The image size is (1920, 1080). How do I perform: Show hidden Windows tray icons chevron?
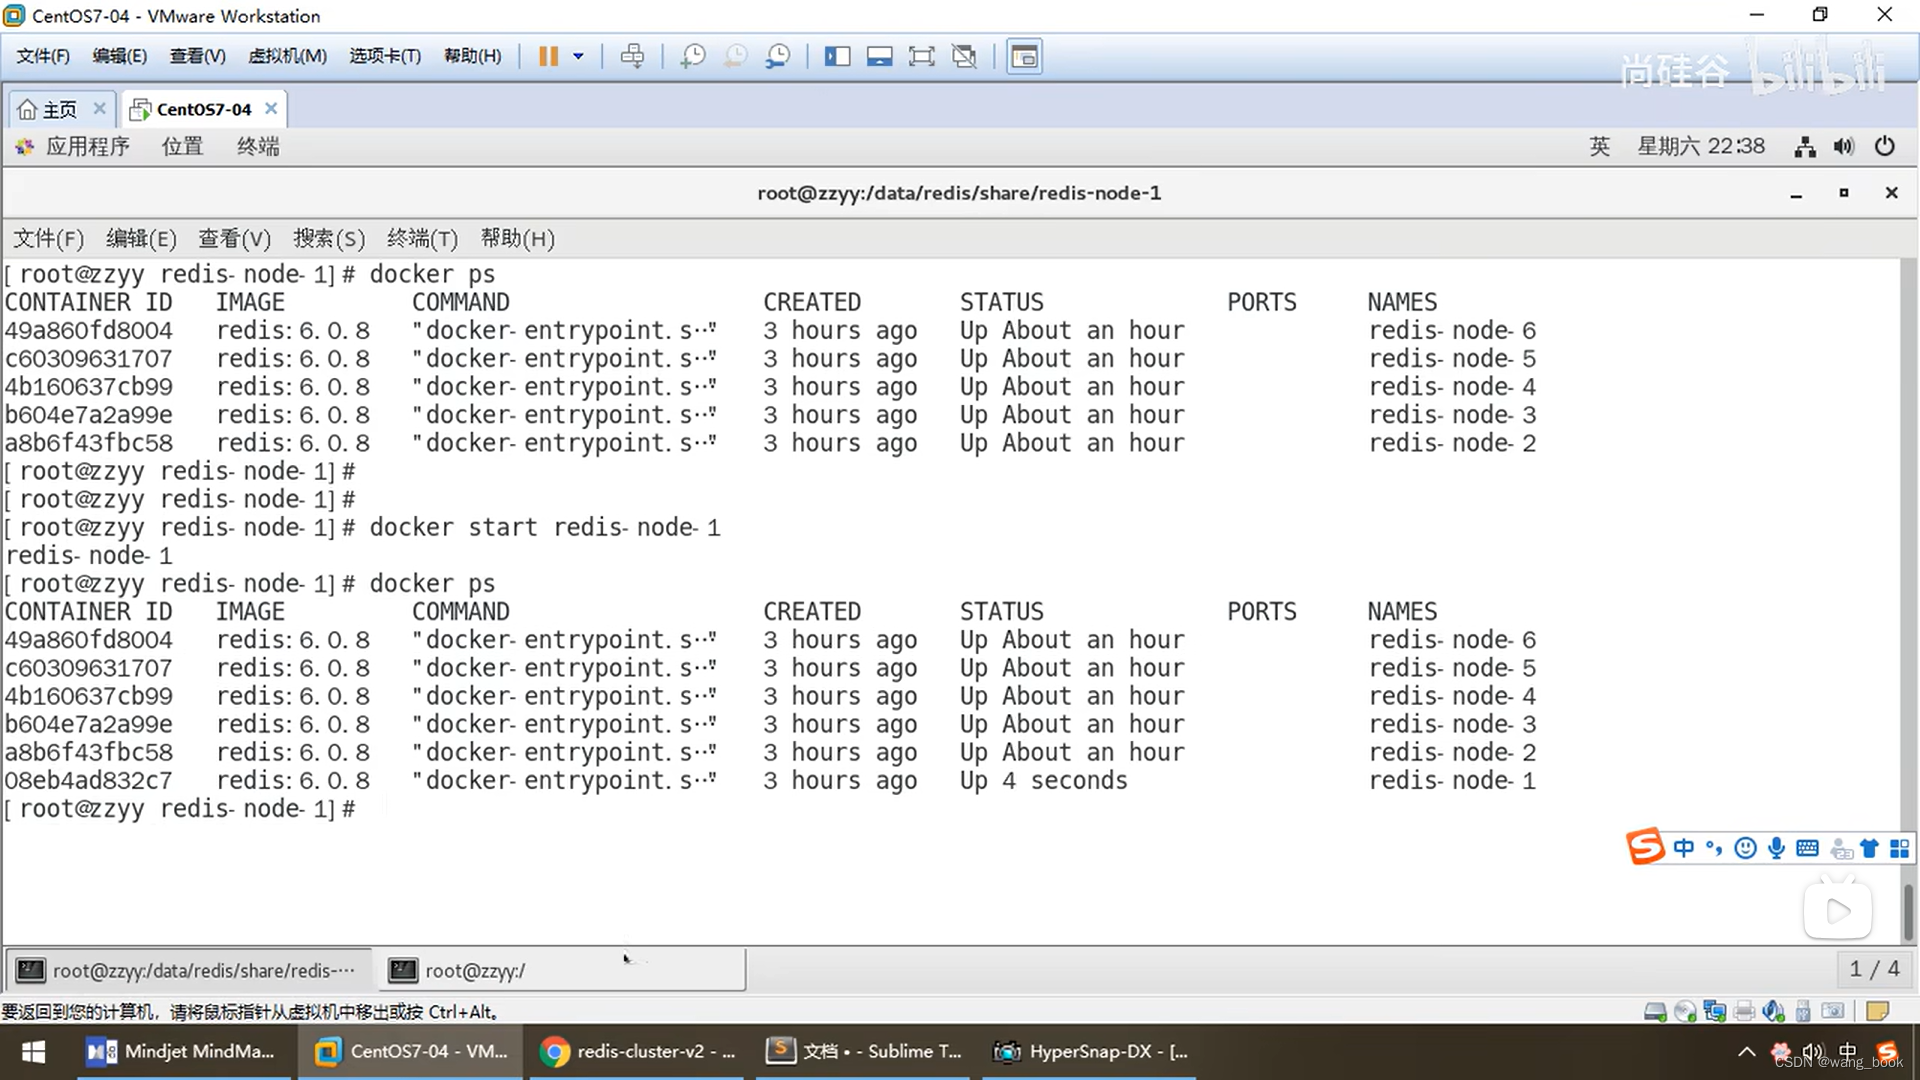pyautogui.click(x=1746, y=1052)
